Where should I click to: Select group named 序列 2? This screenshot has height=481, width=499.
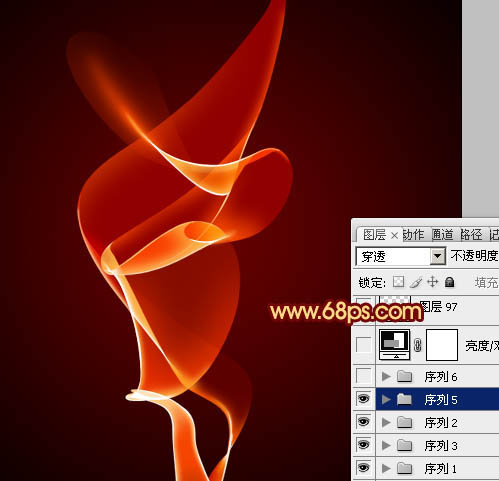click(441, 423)
